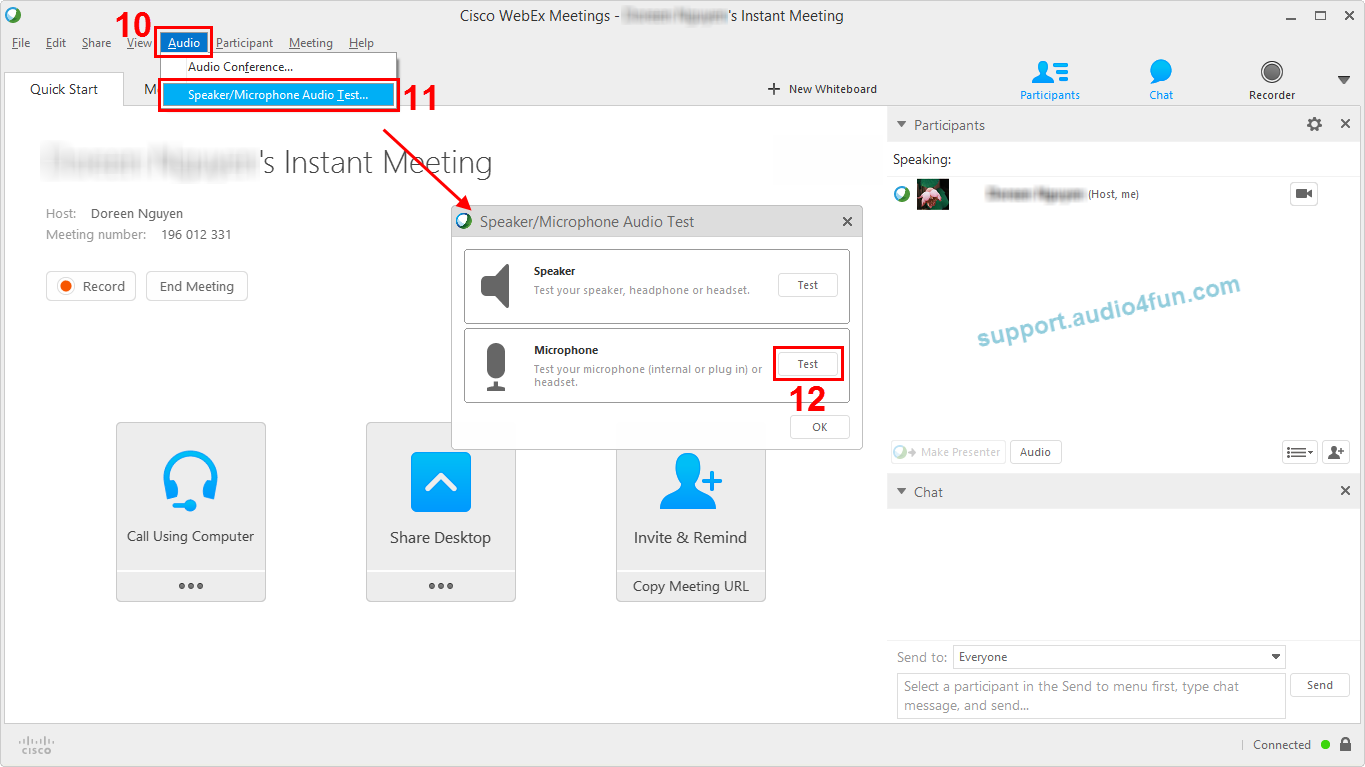Click the Call Using Computer headset icon
1365x767 pixels.
[191, 481]
